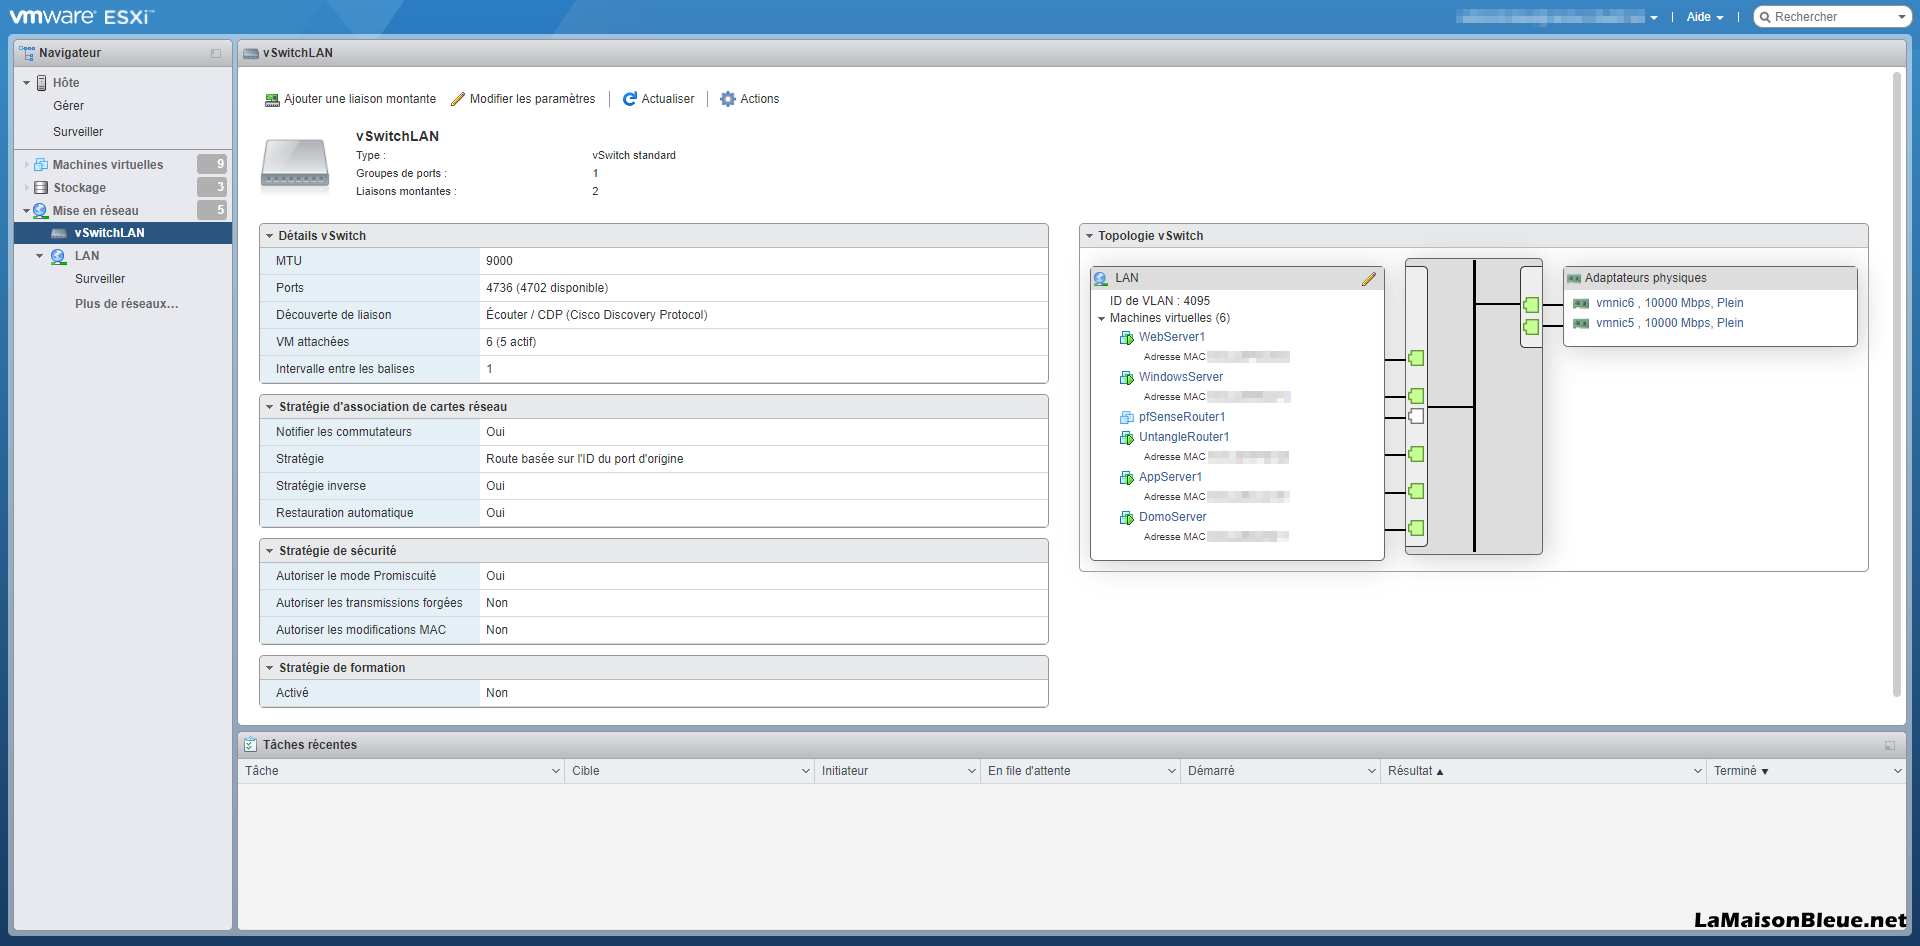Screen dimensions: 1920x946
Task: Open the WebServer1 link in topology
Action: 1172,337
